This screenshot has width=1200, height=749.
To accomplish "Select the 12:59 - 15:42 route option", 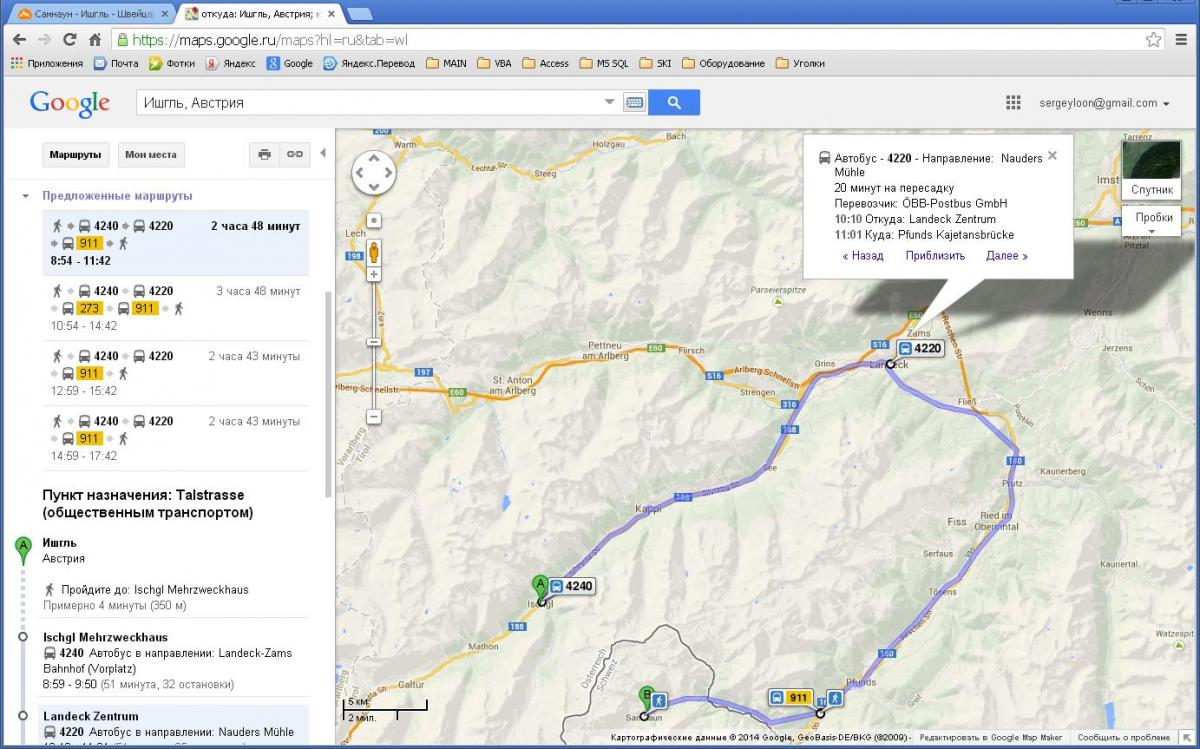I will (x=175, y=373).
